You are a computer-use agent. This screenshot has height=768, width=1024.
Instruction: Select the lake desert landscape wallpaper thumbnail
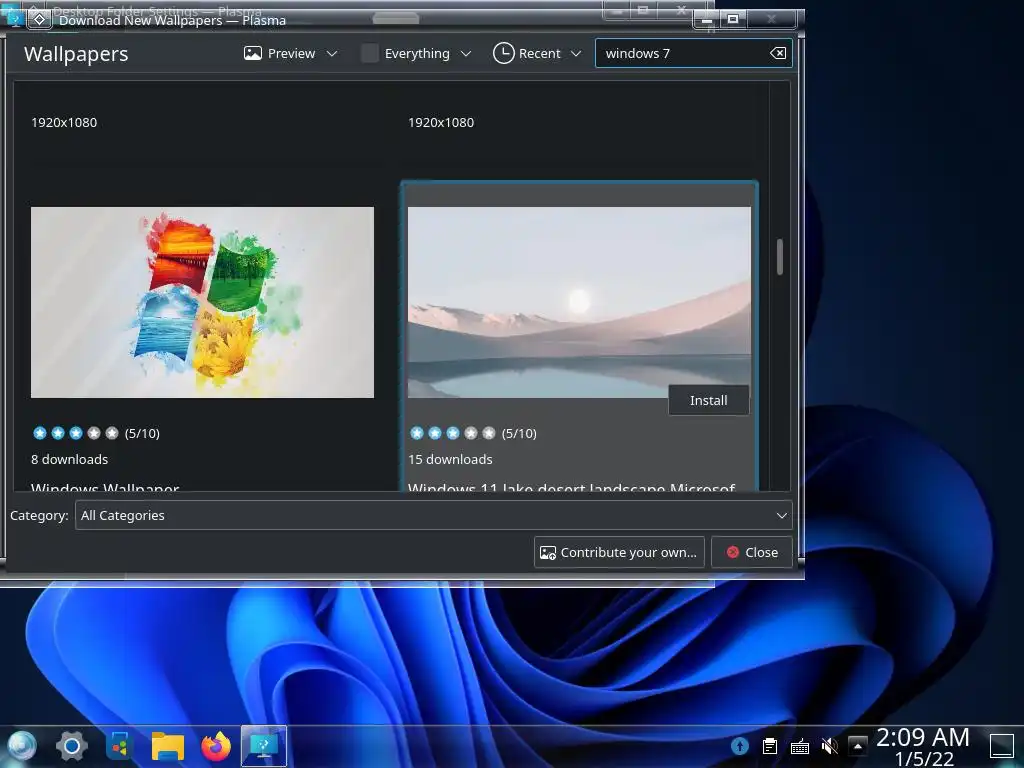579,302
